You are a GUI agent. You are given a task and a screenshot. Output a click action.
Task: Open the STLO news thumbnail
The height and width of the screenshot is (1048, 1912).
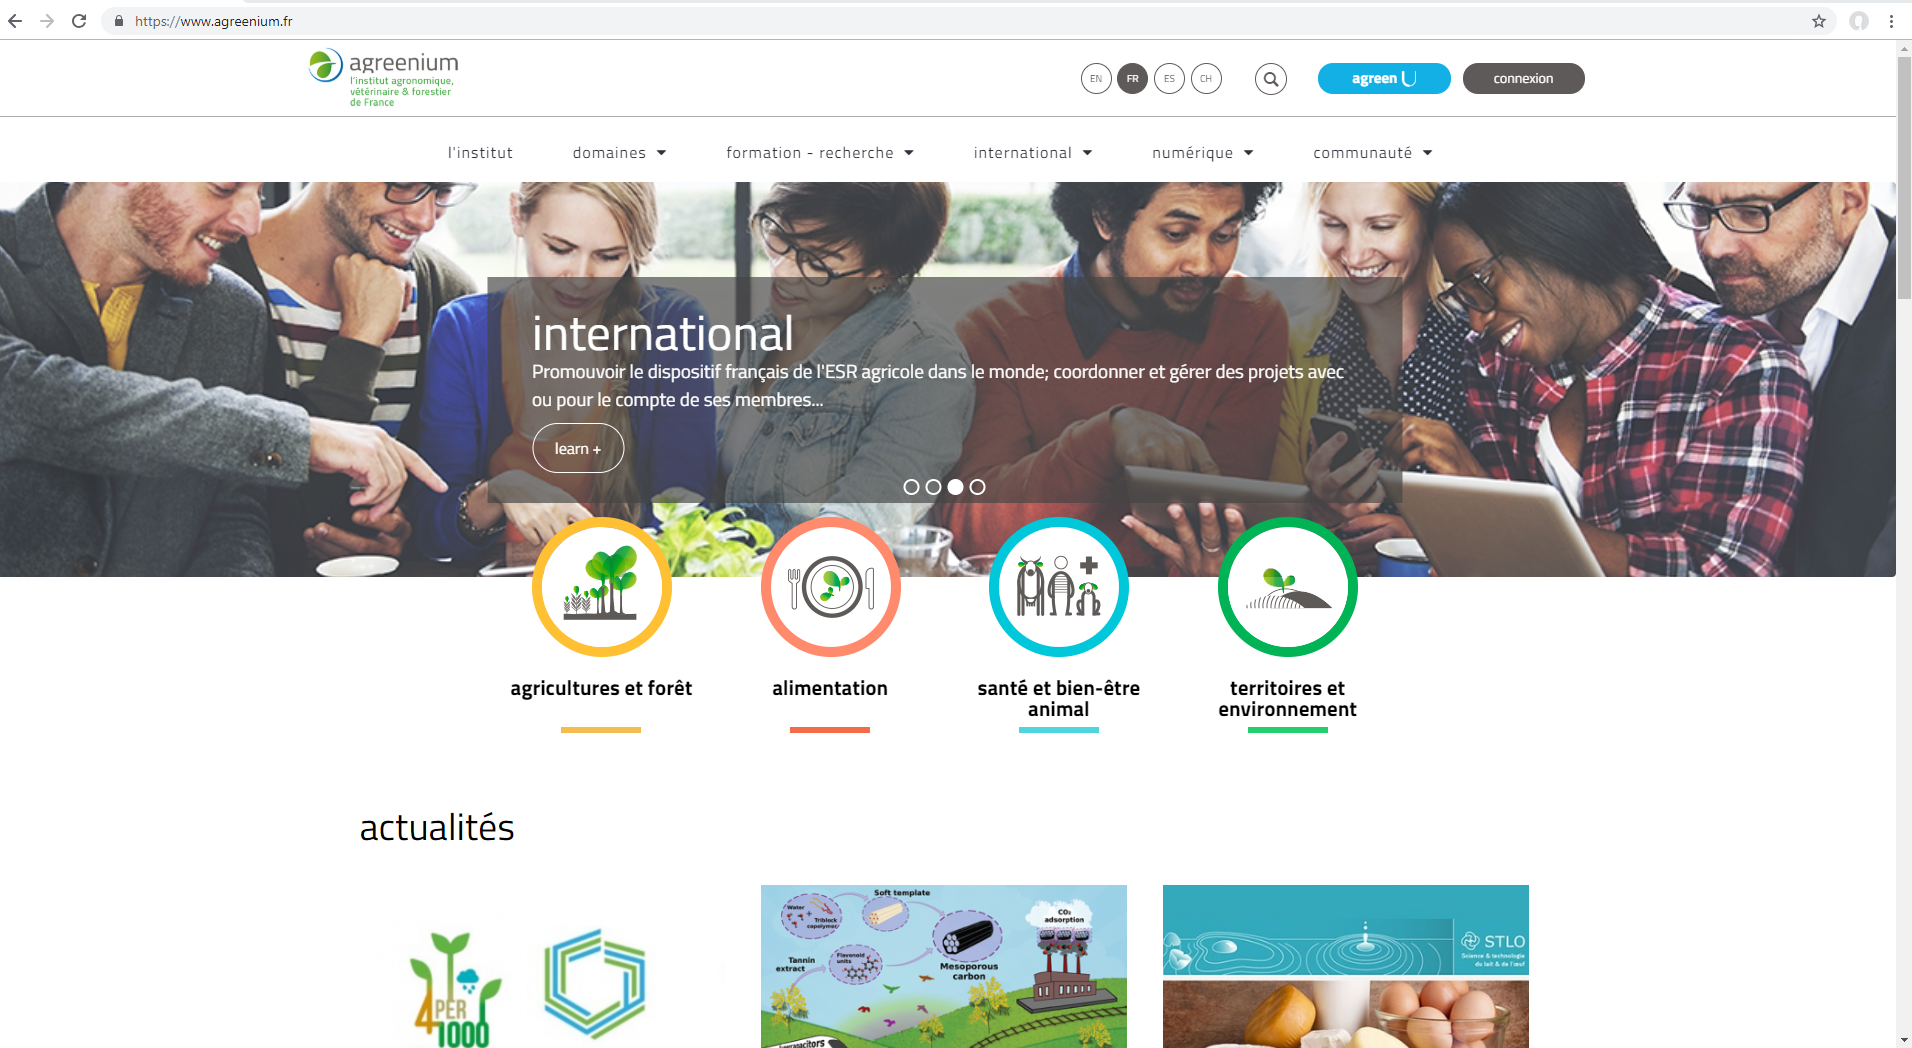click(1345, 966)
